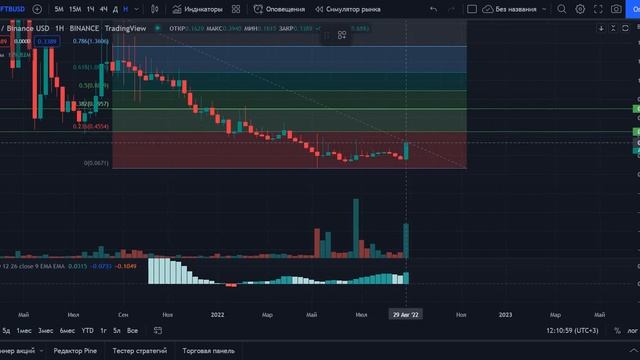The image size is (640, 360).
Task: Open the candlestick chart type selector
Action: pos(155,9)
